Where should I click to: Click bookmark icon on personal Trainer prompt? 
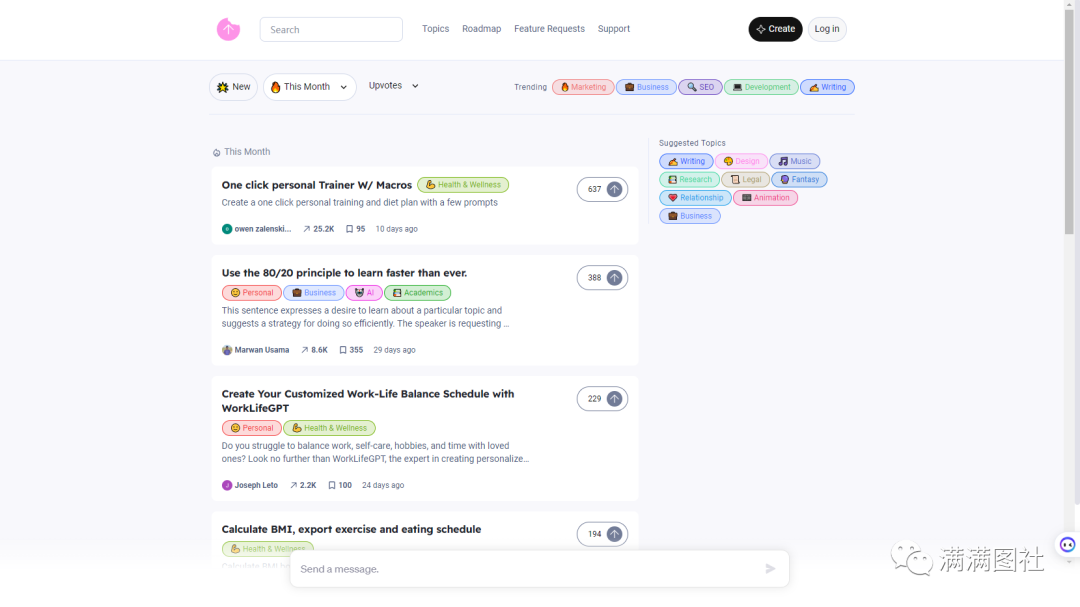[350, 229]
